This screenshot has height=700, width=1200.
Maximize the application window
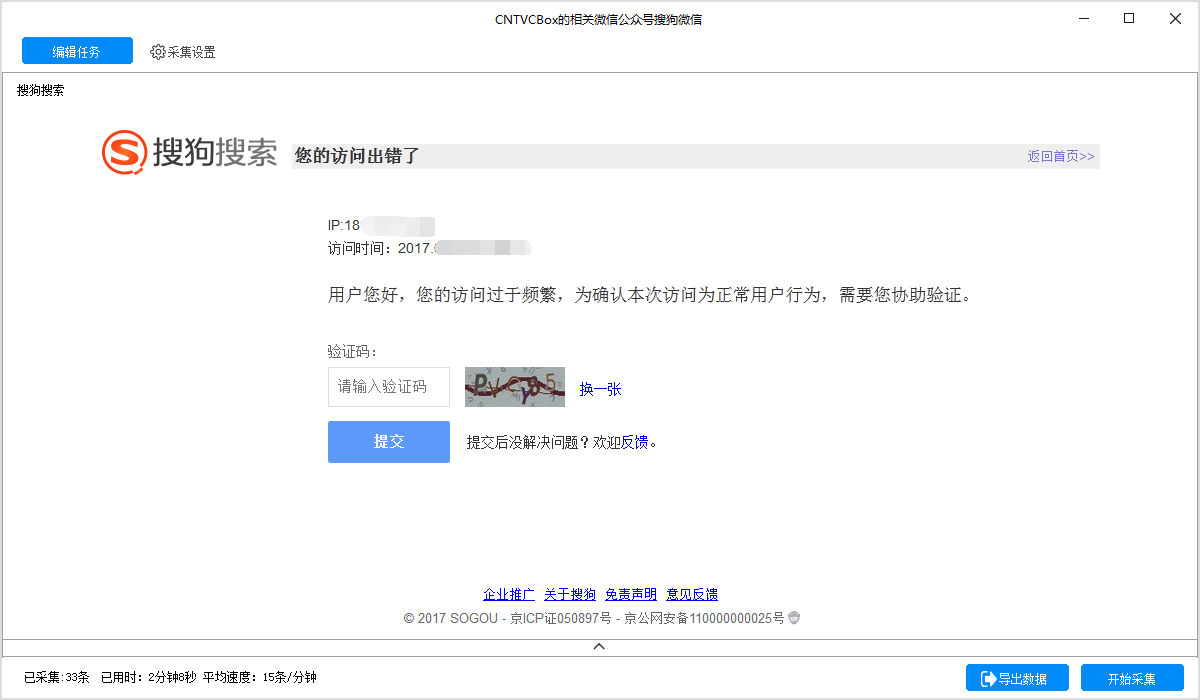click(x=1129, y=18)
